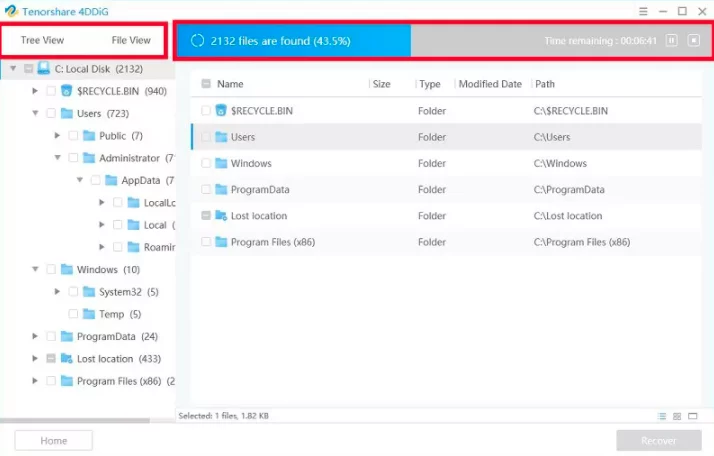Click the Lost location folder icon in list
The width and height of the screenshot is (714, 456).
pos(221,215)
